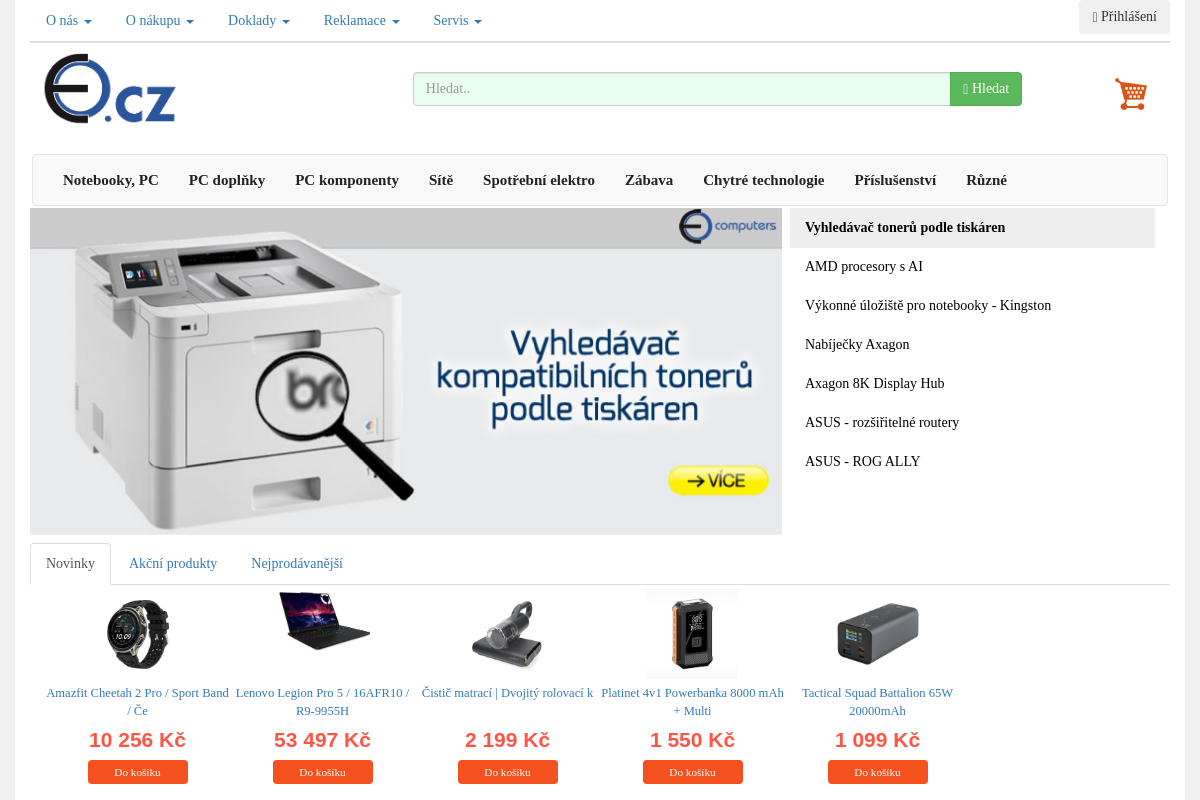Switch to the Akční produkty tab
Screen dimensions: 1200x800
(x=173, y=564)
